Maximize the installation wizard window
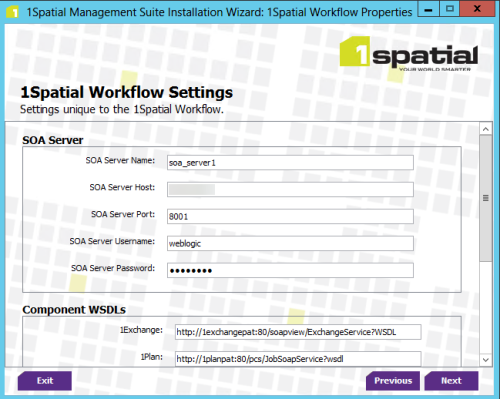500x399 pixels. pos(450,9)
